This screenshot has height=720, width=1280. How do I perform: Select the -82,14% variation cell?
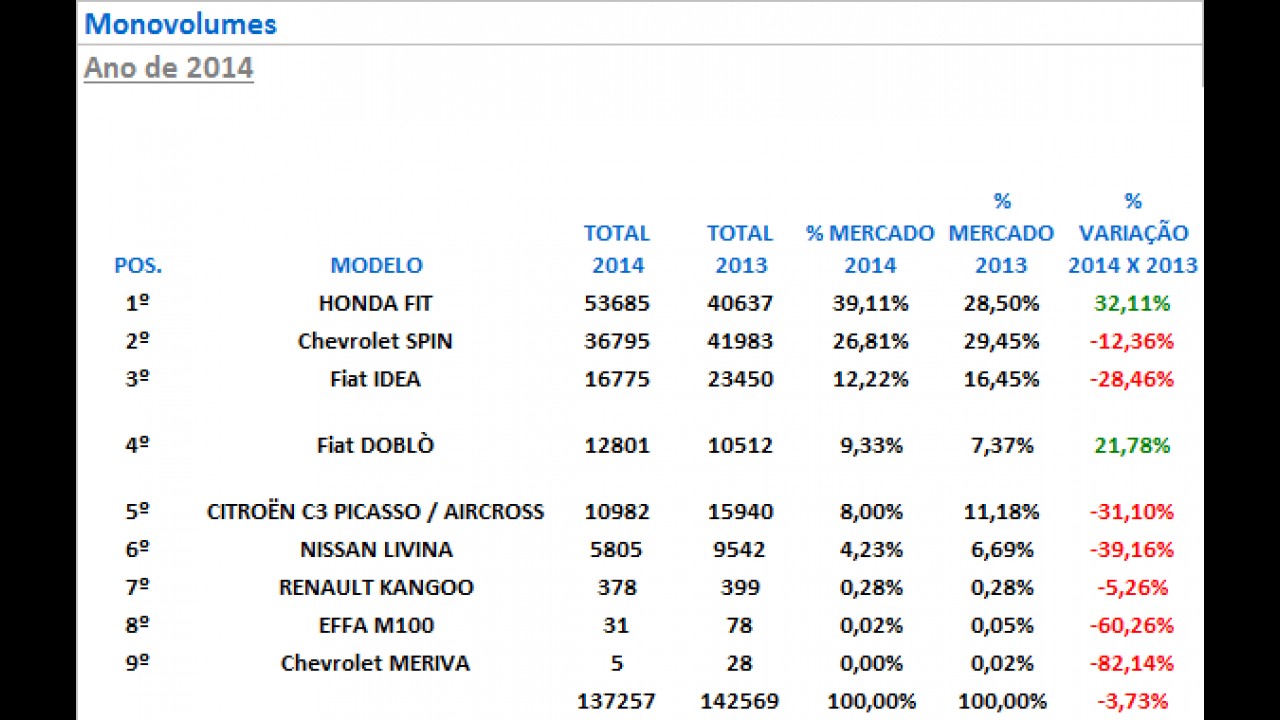click(x=1132, y=663)
